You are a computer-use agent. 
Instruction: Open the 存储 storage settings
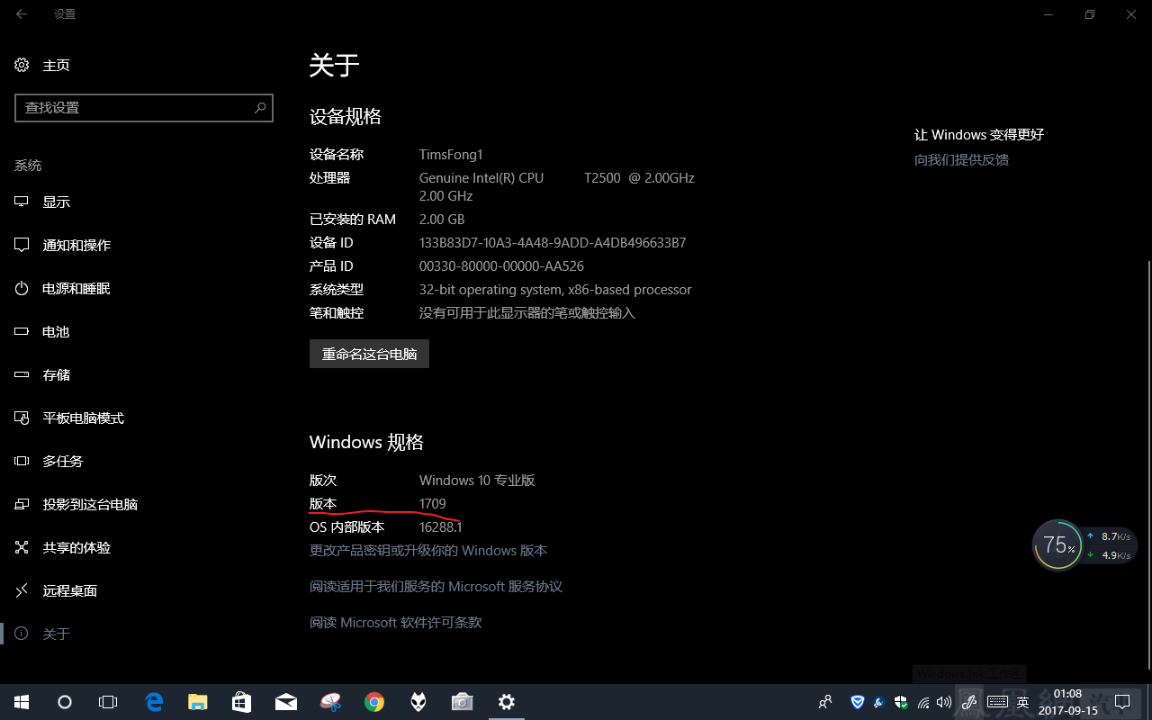point(56,375)
